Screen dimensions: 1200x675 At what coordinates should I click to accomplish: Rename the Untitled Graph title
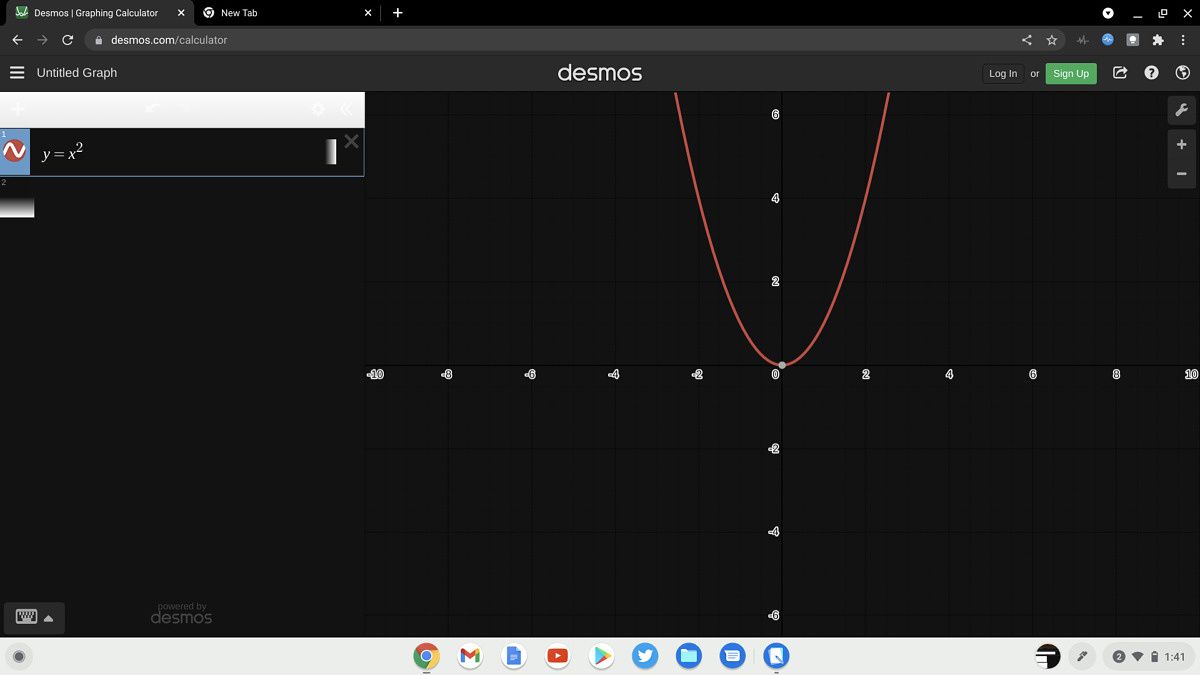pos(77,73)
